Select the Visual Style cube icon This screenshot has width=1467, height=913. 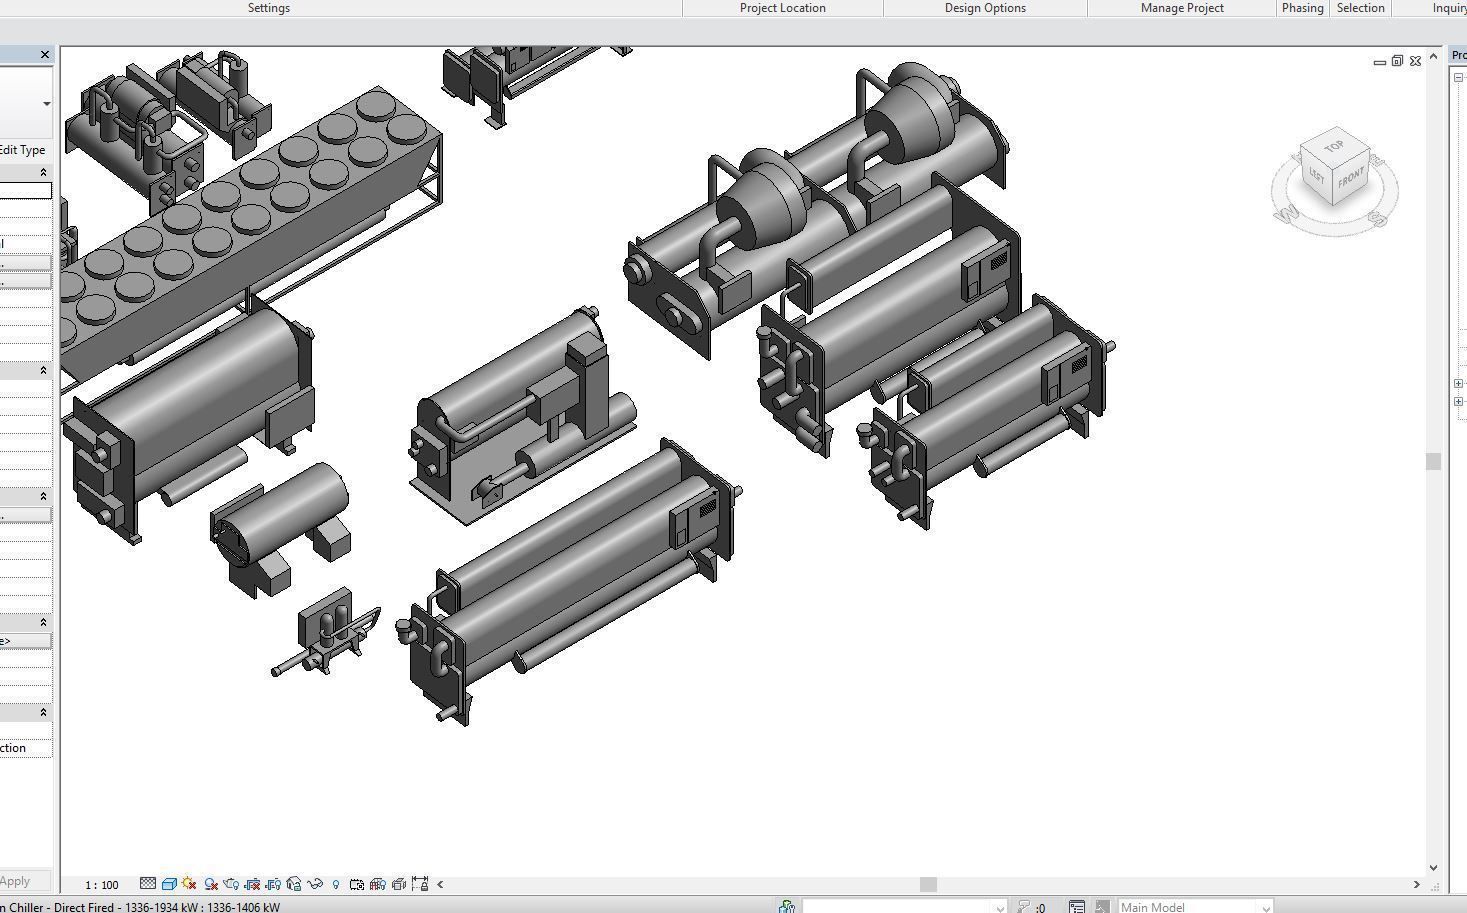tap(169, 884)
